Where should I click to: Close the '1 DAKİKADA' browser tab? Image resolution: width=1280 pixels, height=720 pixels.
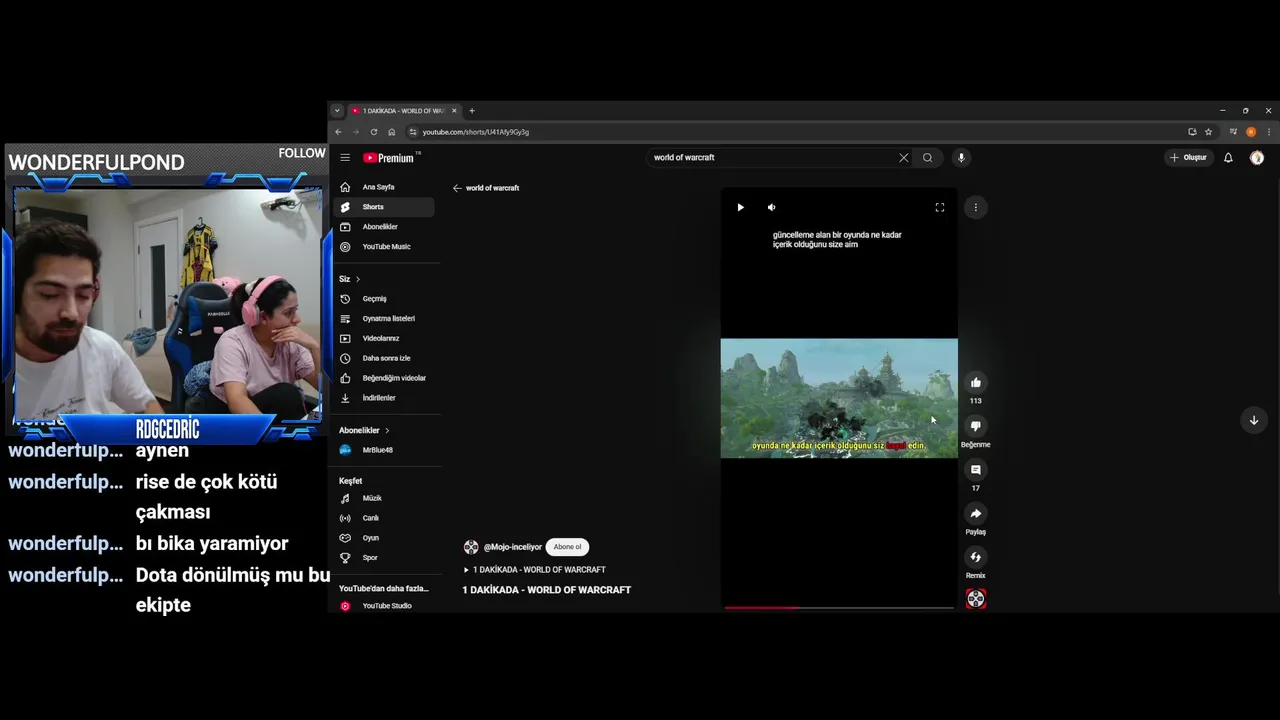tap(454, 111)
